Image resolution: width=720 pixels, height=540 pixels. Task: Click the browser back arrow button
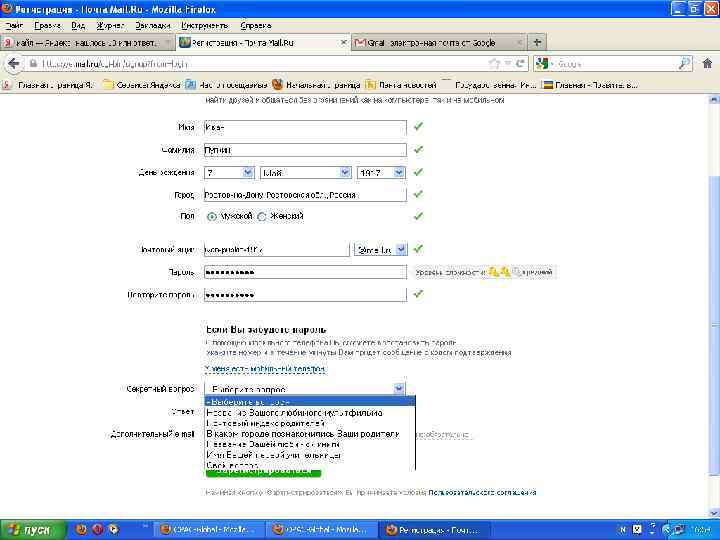point(14,64)
